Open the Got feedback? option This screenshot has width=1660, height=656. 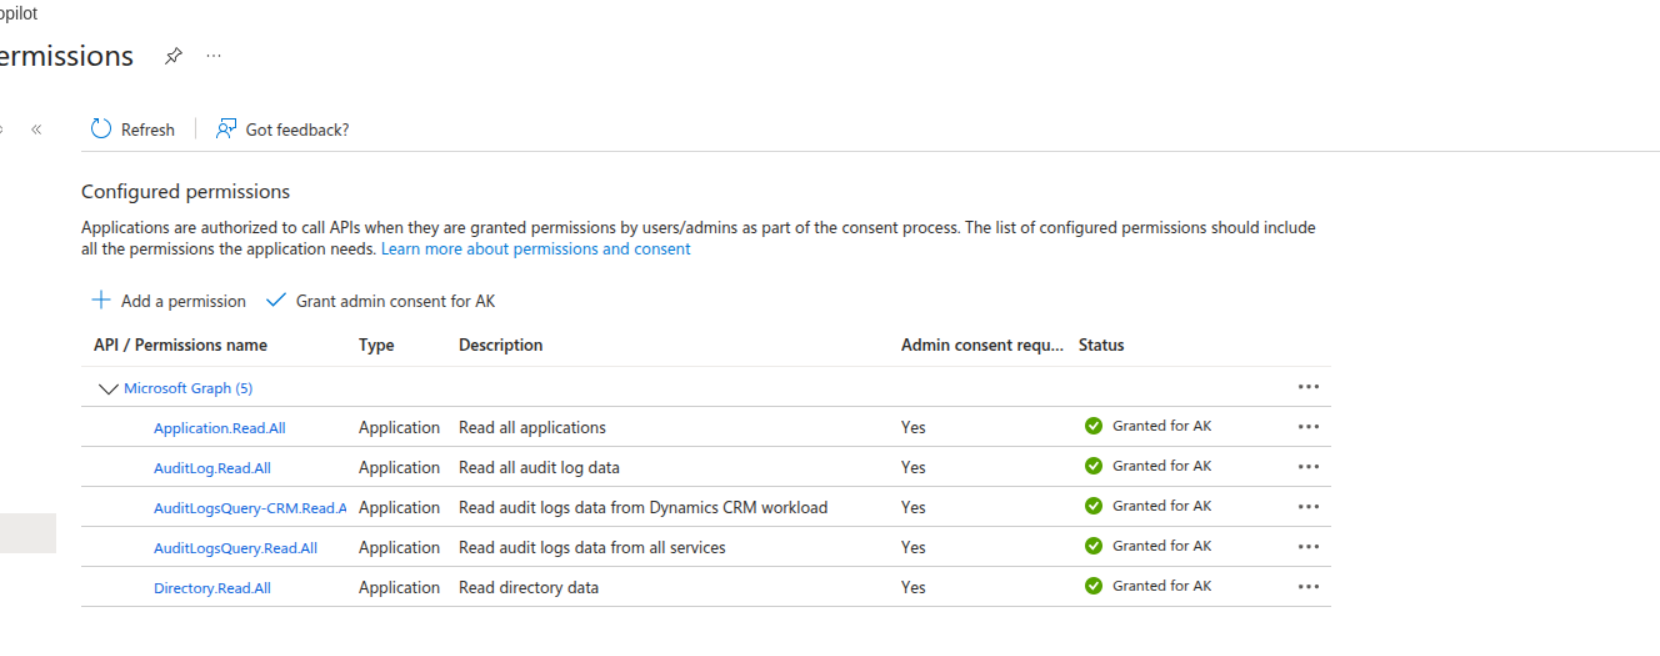click(283, 129)
